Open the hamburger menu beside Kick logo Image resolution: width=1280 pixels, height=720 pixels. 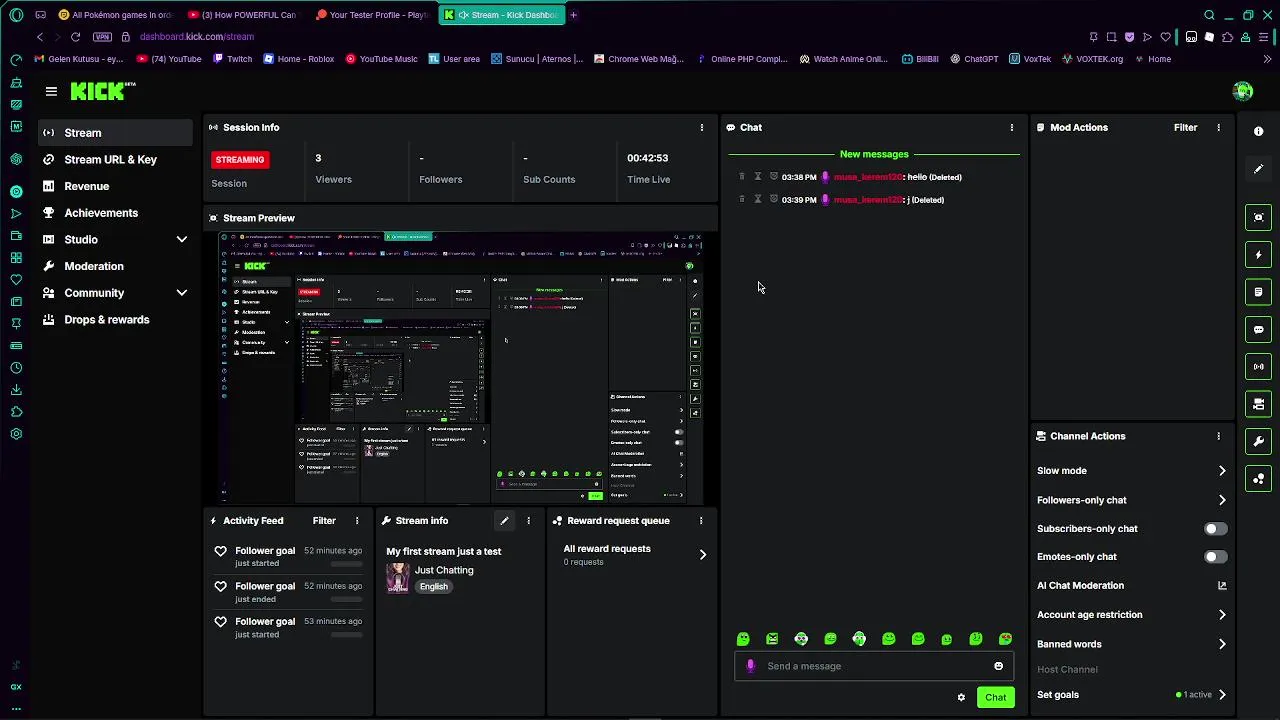[x=51, y=91]
